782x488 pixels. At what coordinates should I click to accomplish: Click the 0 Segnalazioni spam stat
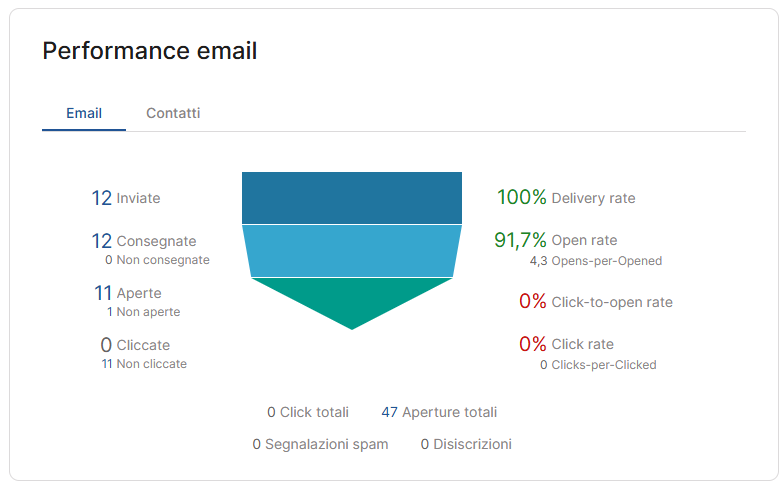(320, 444)
